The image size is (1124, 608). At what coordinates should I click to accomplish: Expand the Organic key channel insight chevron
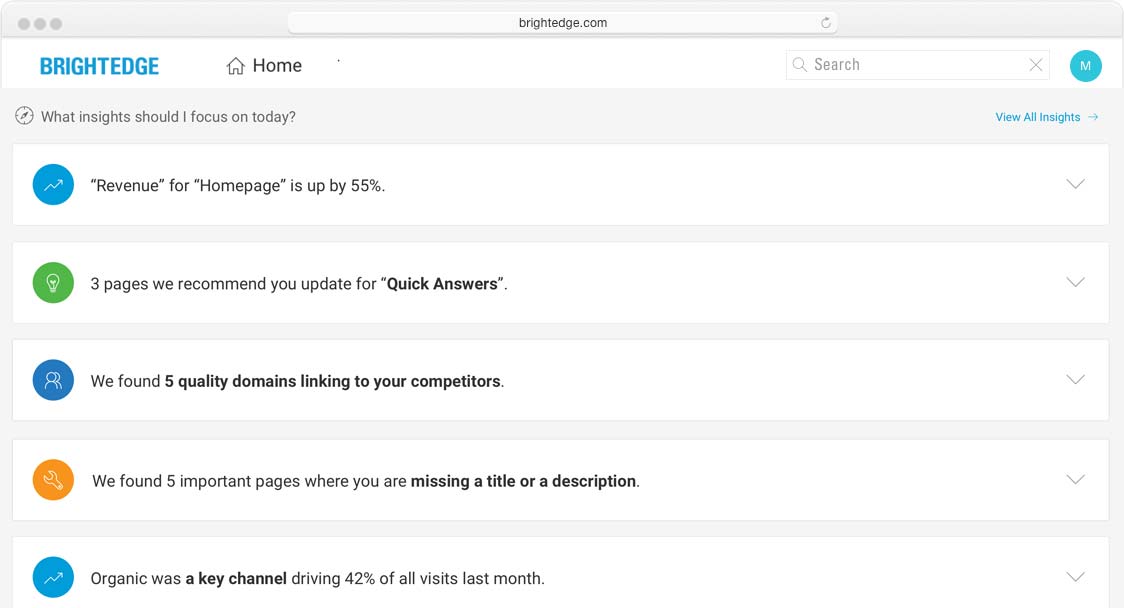tap(1075, 577)
